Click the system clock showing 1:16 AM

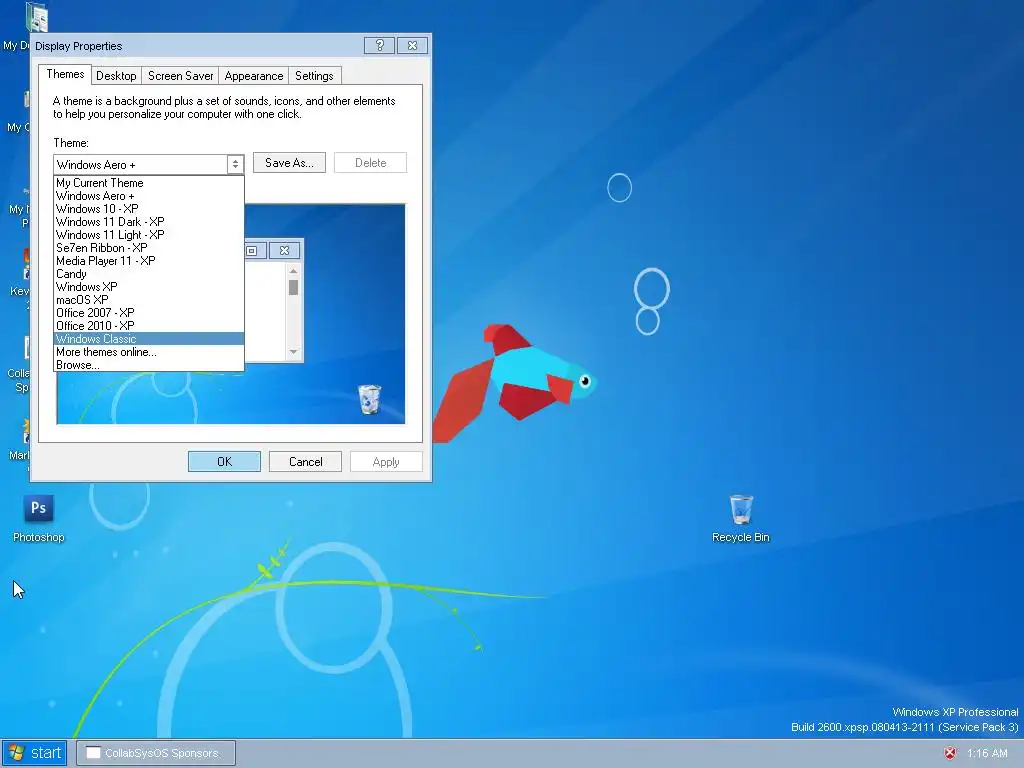[x=987, y=753]
